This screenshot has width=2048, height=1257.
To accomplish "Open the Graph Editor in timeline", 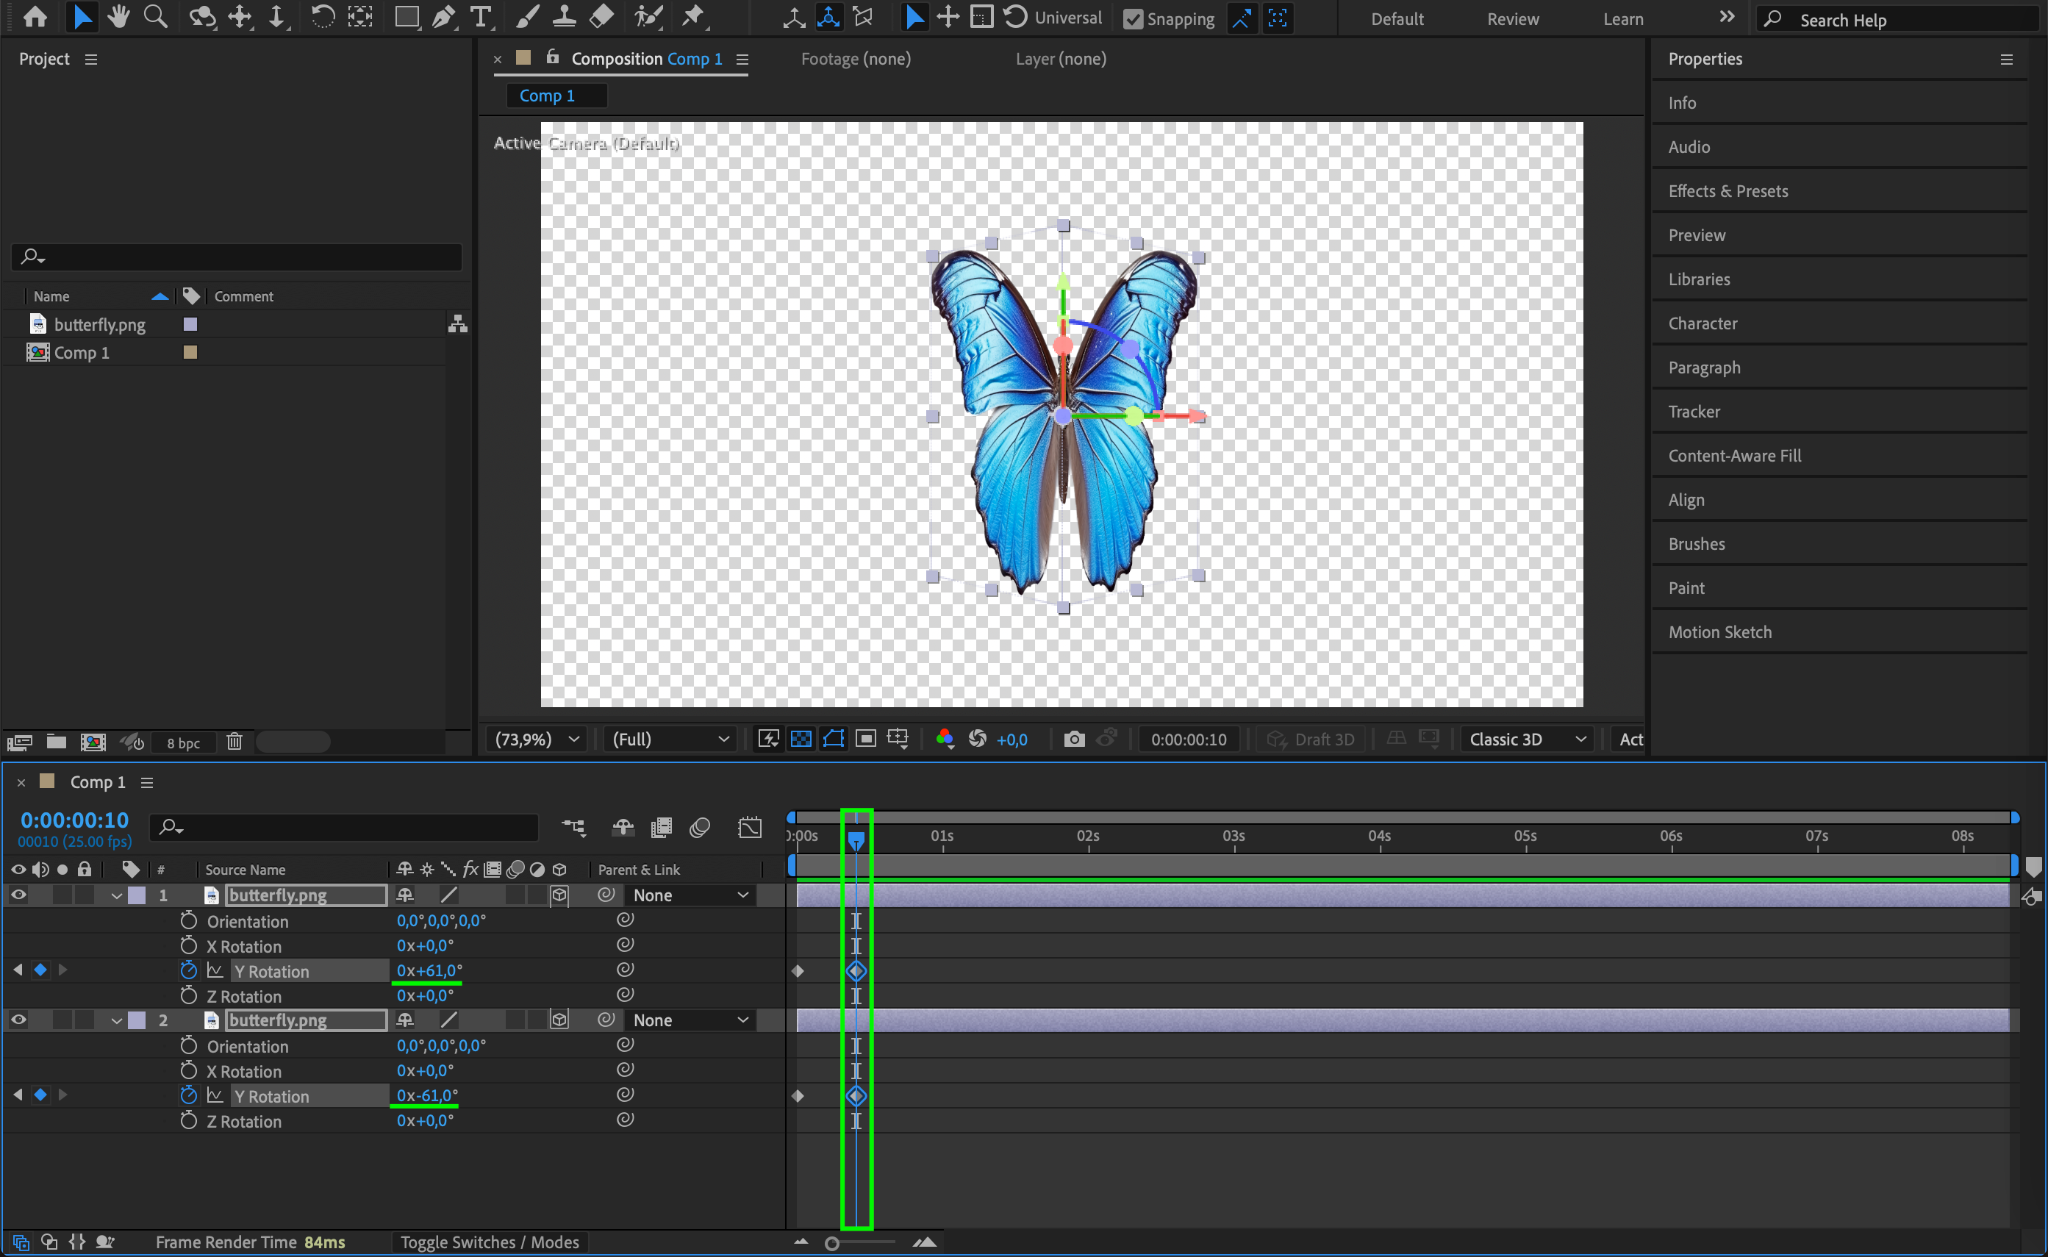I will [749, 827].
